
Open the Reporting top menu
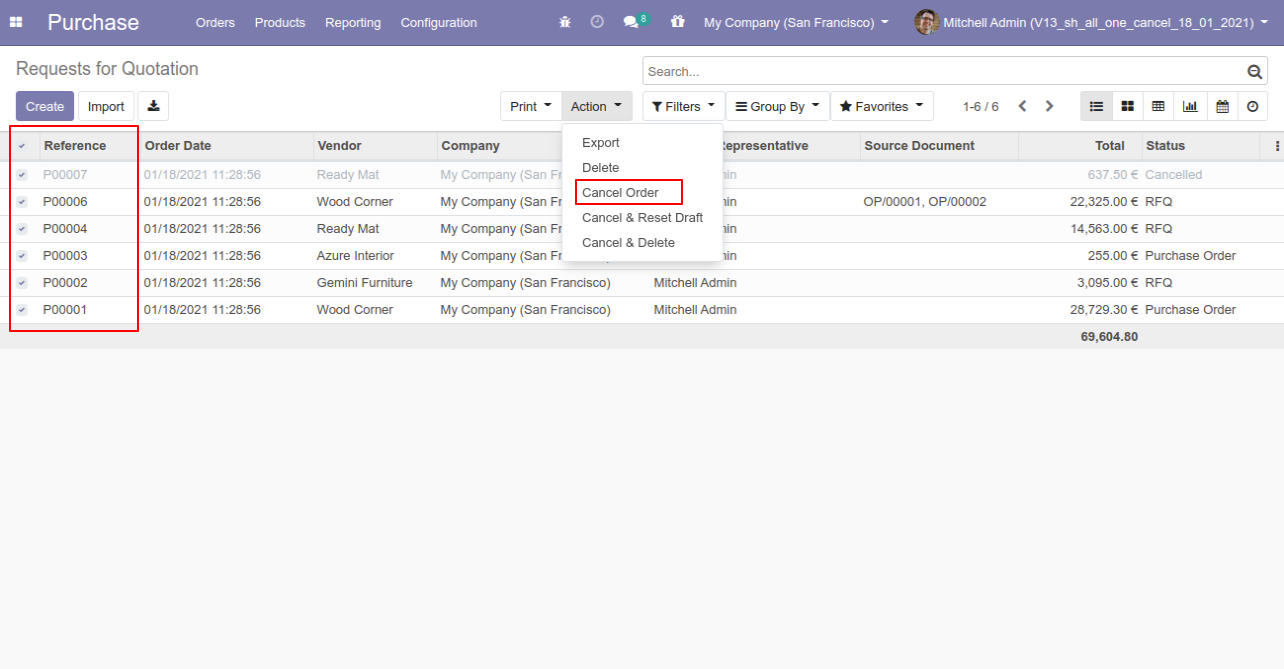[353, 22]
